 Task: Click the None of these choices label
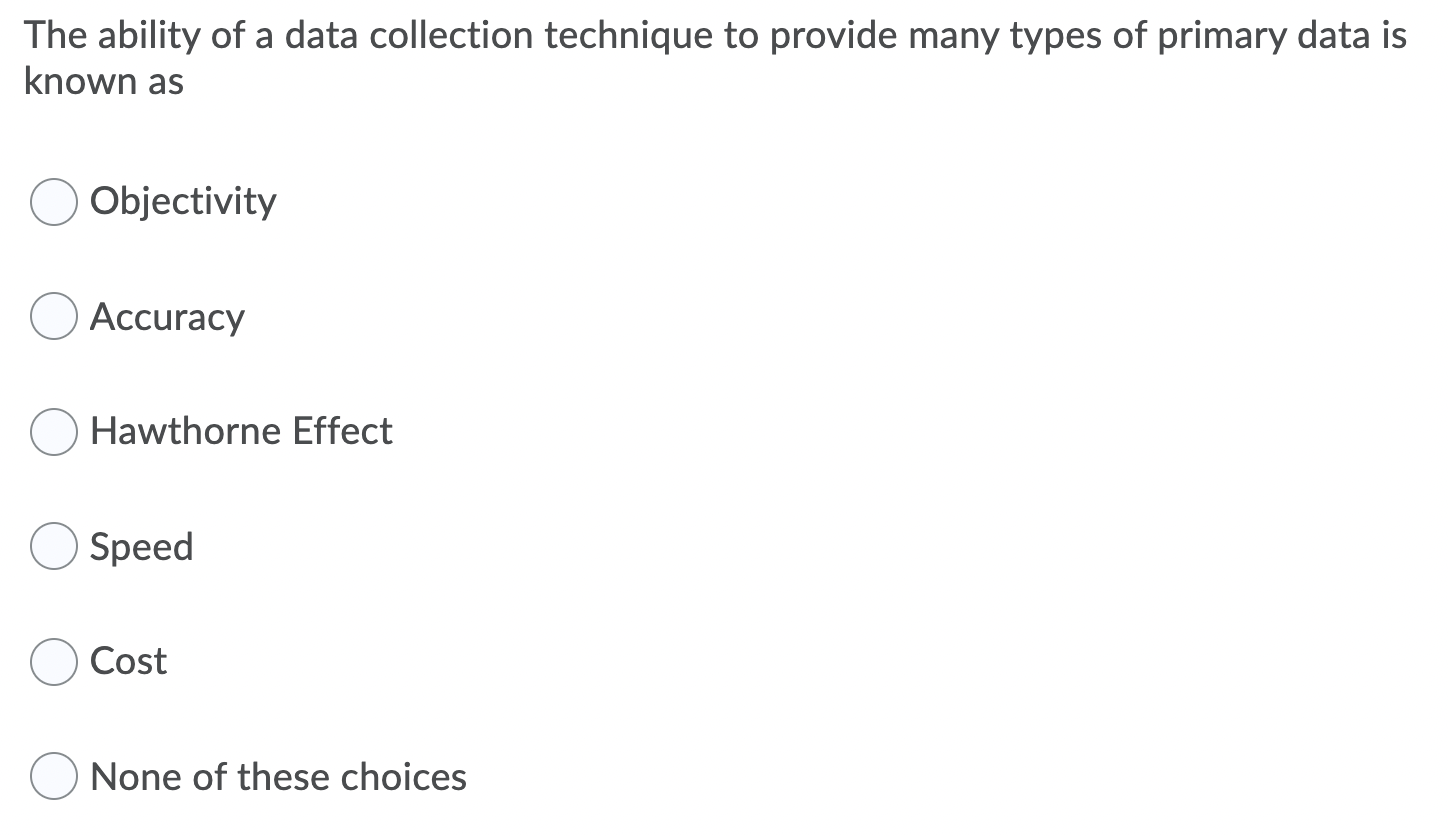pos(278,775)
